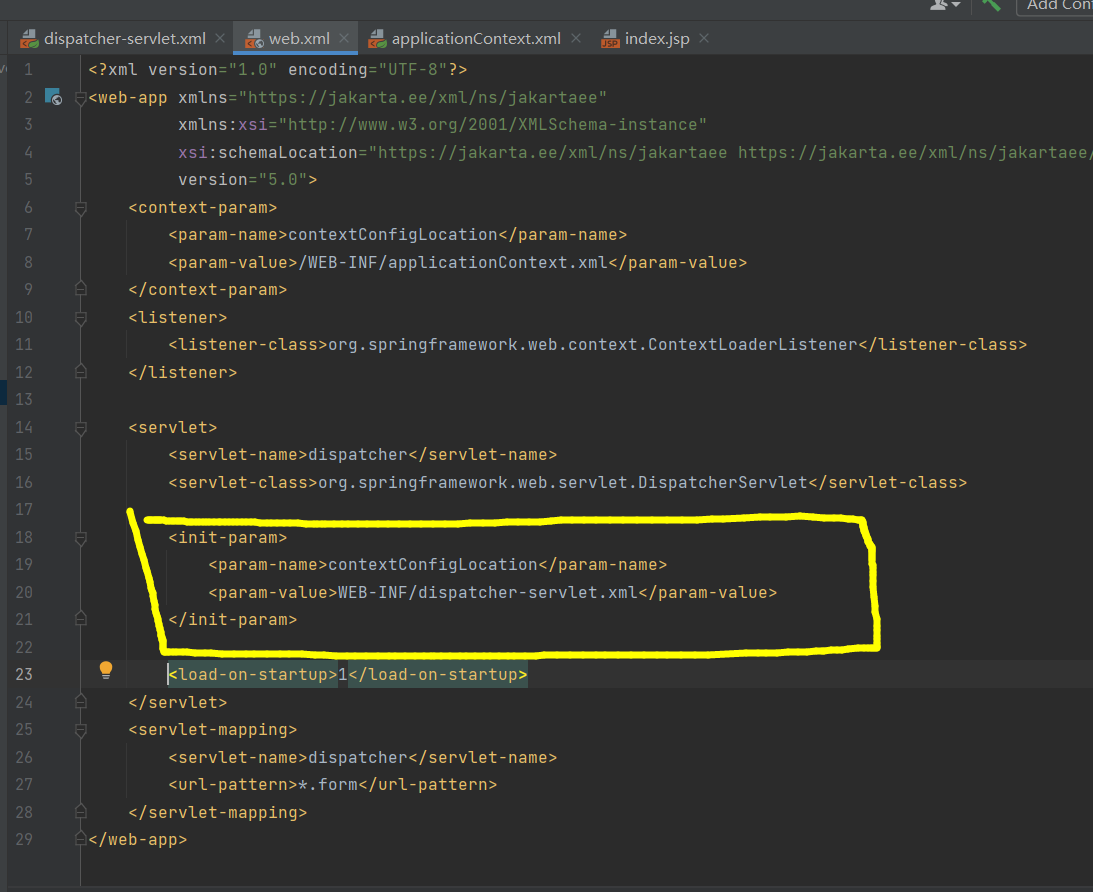The width and height of the screenshot is (1093, 892).
Task: Toggle fold marker at closing init-param line 21
Action: point(81,620)
